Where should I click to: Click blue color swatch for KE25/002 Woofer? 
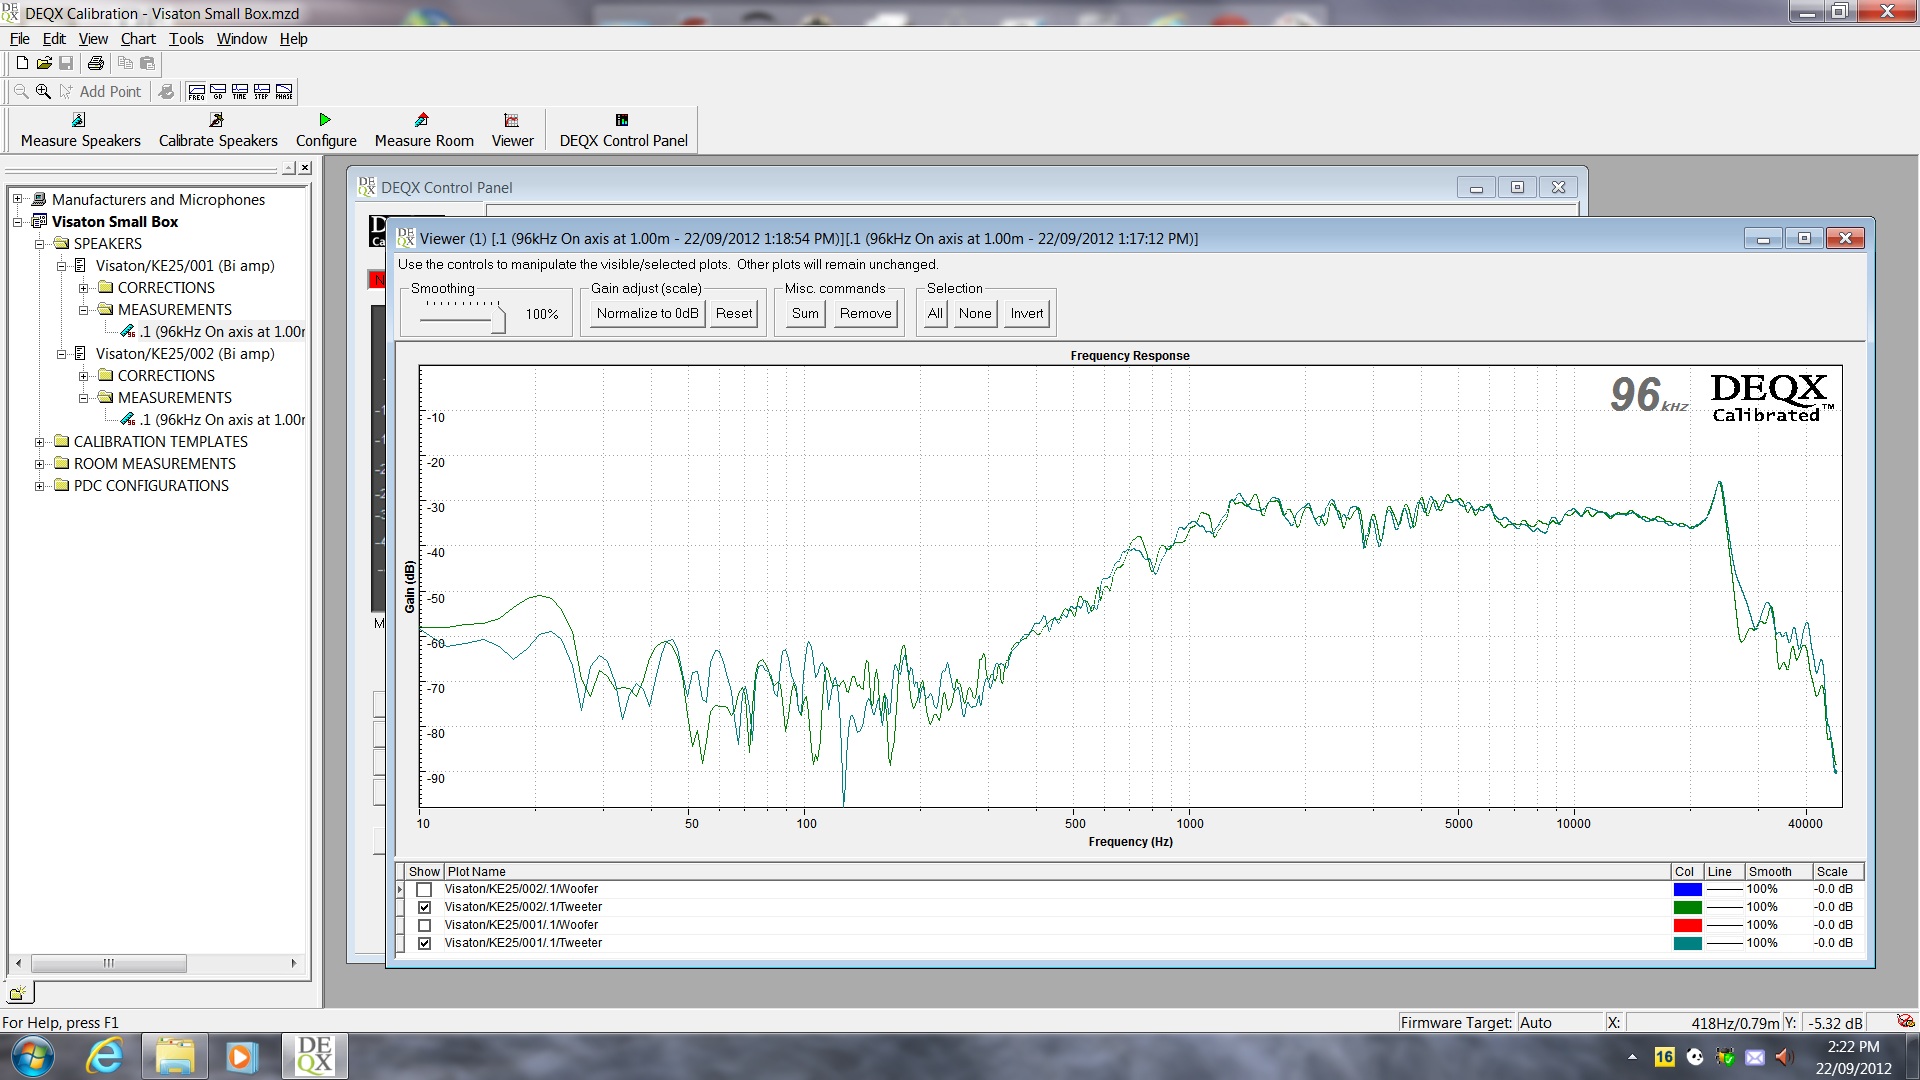(x=1687, y=889)
